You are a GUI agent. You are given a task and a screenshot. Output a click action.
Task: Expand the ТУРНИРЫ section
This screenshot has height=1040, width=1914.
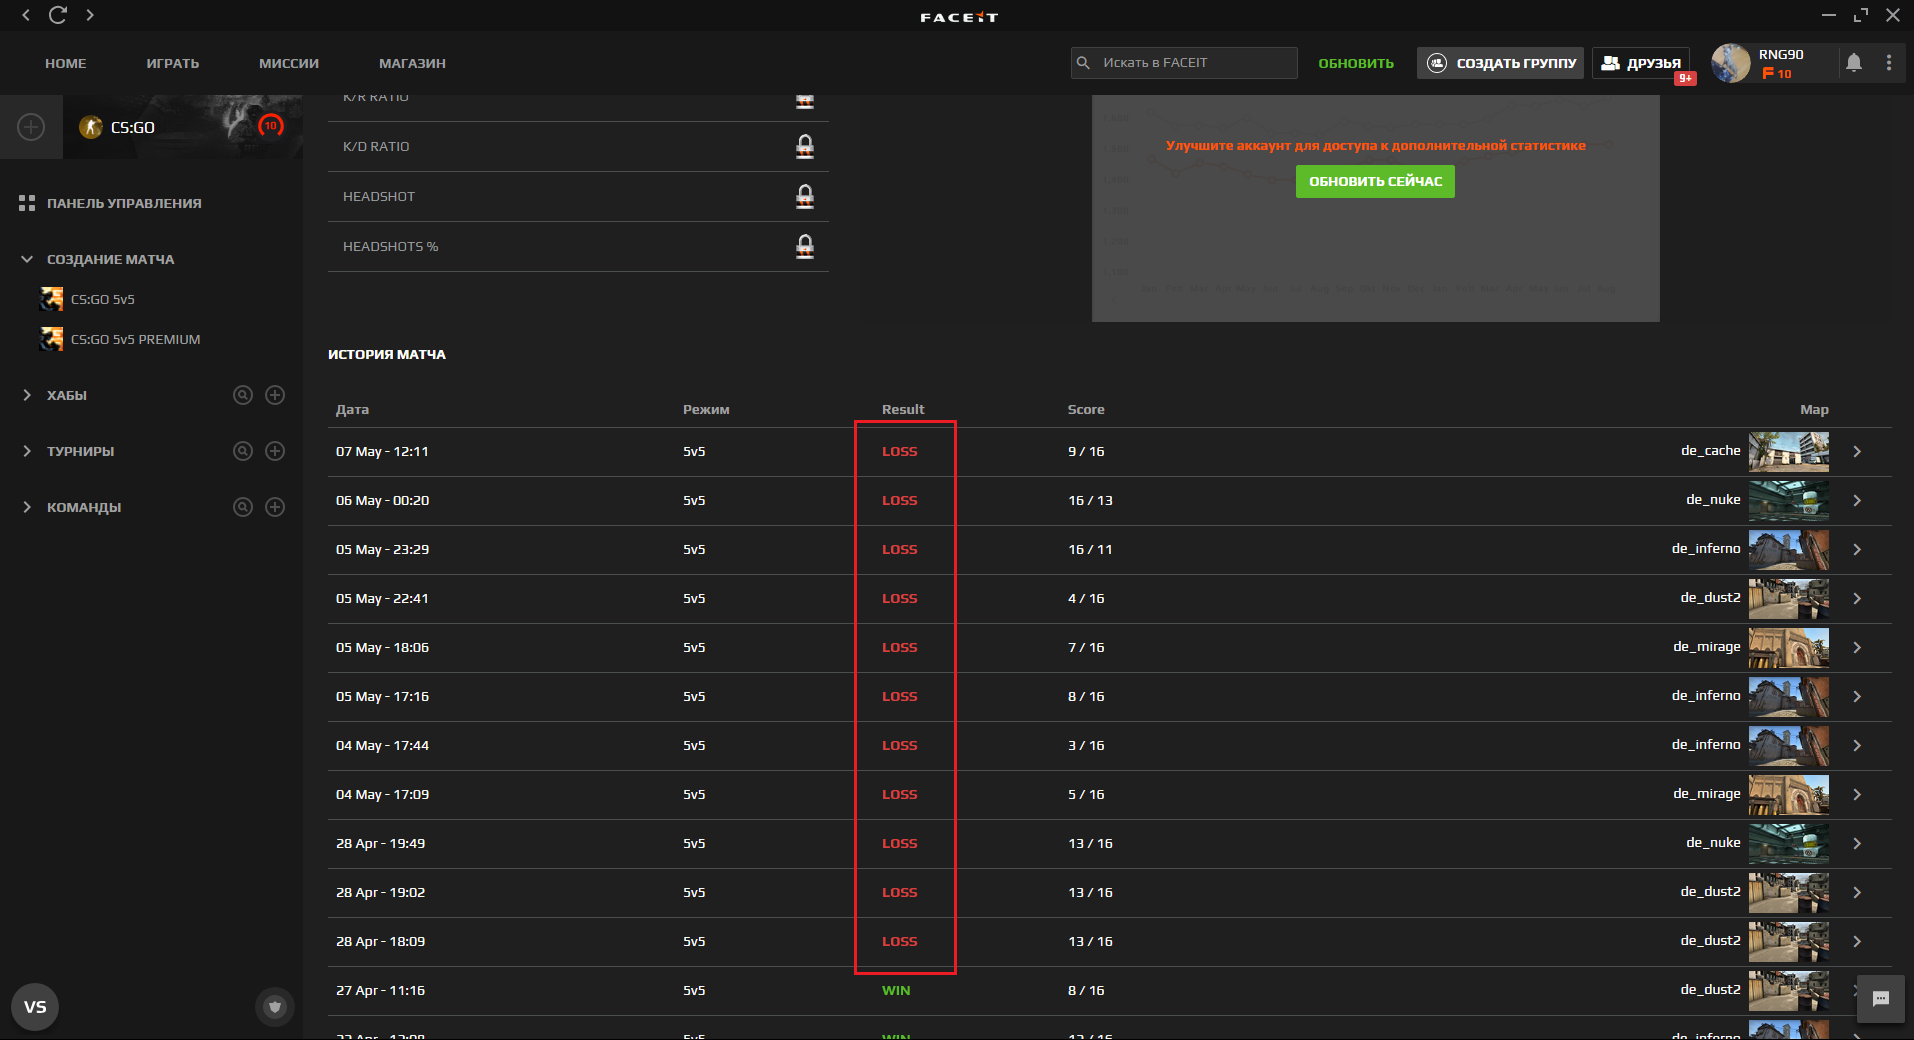pos(27,451)
